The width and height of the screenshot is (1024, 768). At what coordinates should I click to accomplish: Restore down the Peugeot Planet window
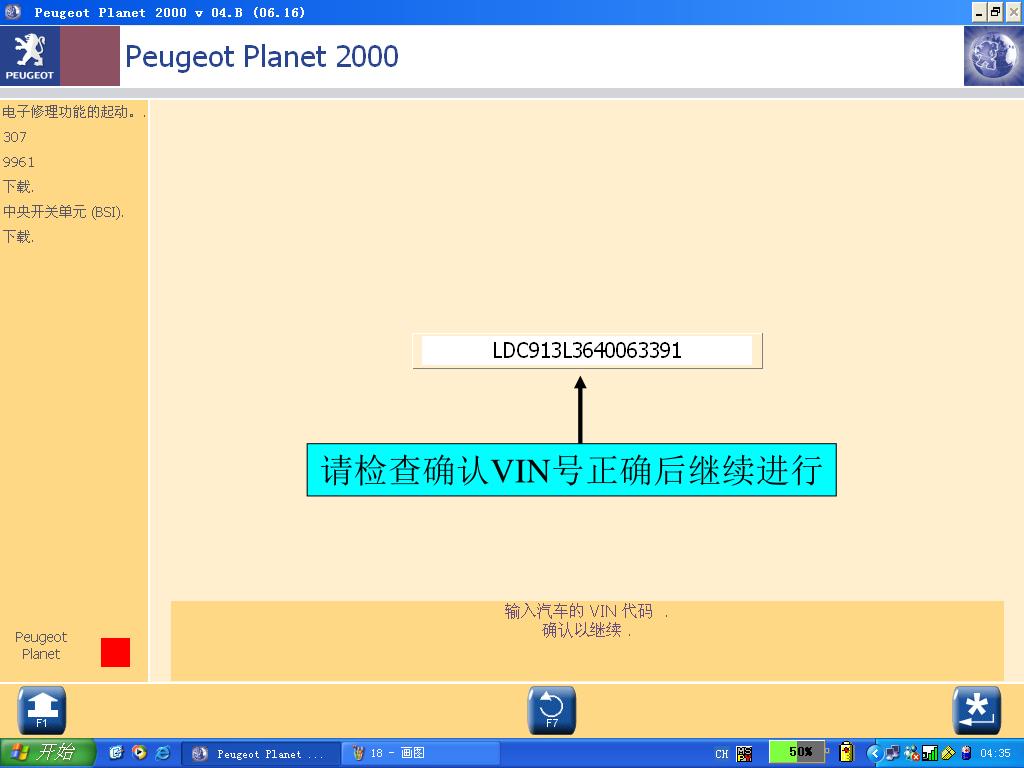pos(995,12)
